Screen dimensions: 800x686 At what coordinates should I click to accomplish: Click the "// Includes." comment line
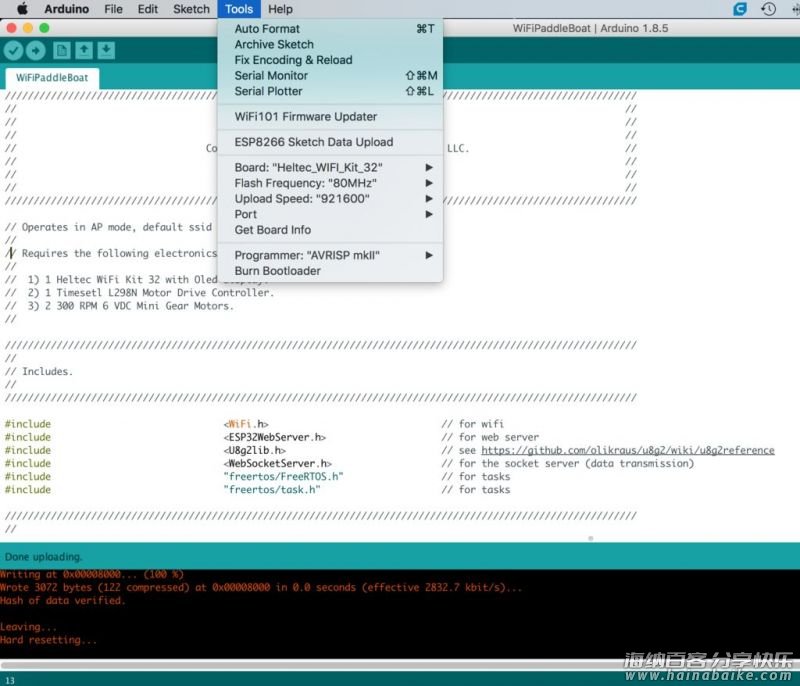(x=39, y=371)
